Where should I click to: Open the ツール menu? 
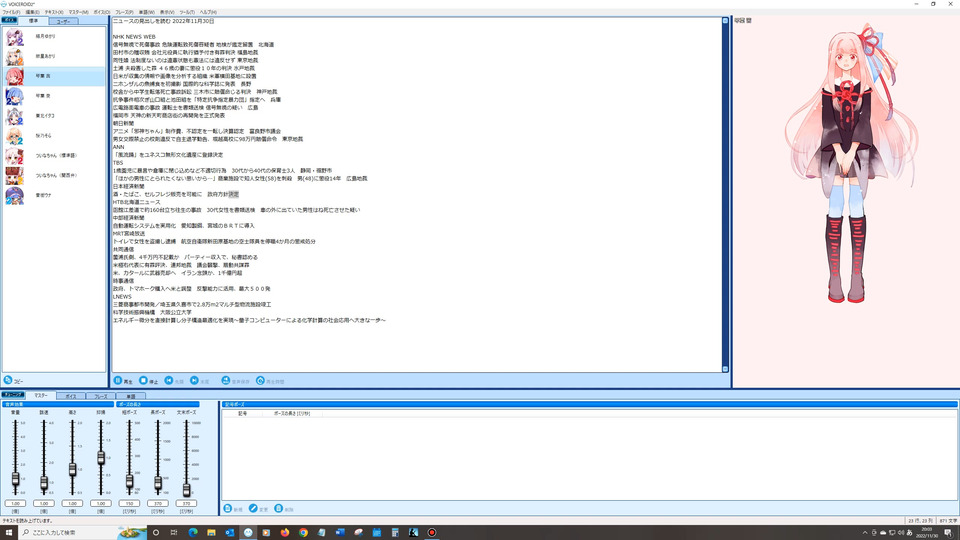pos(187,12)
